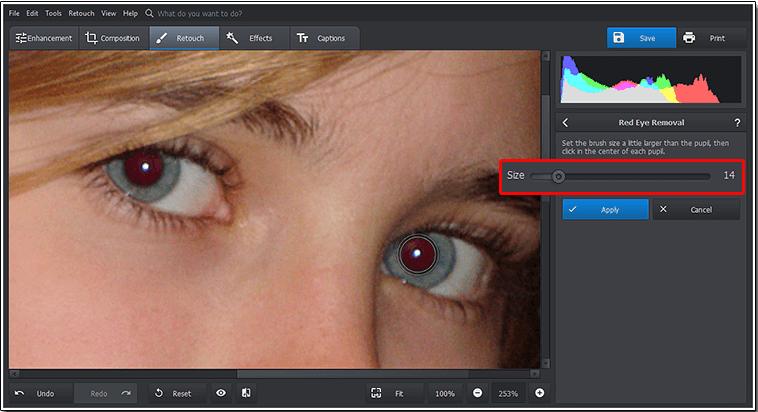Screen dimensions: 758x412
Task: Click the zoom out minus icon
Action: click(x=477, y=393)
